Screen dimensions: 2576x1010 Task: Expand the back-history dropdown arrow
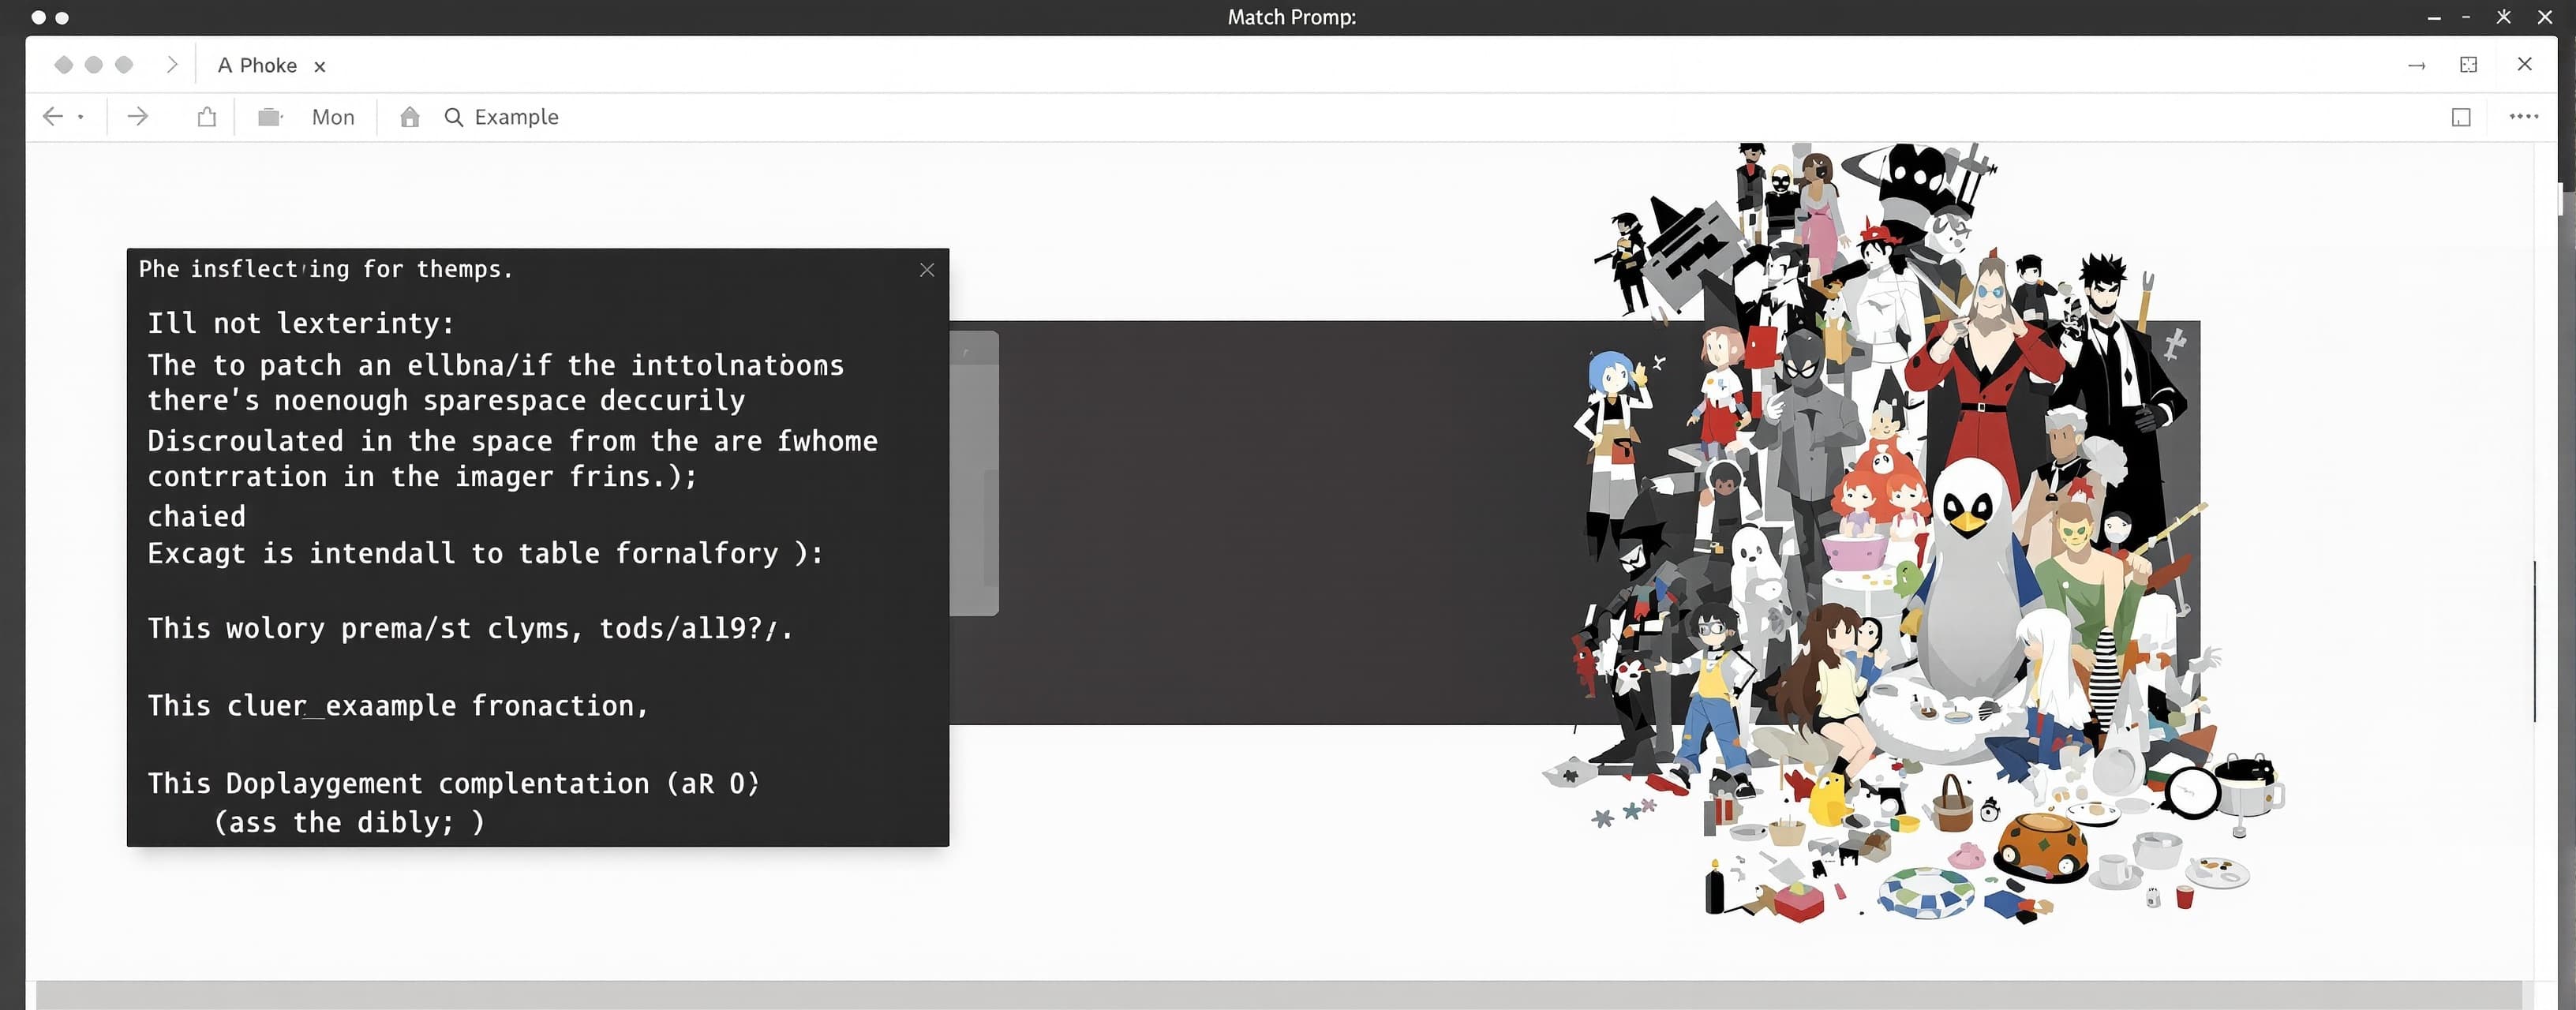click(80, 118)
